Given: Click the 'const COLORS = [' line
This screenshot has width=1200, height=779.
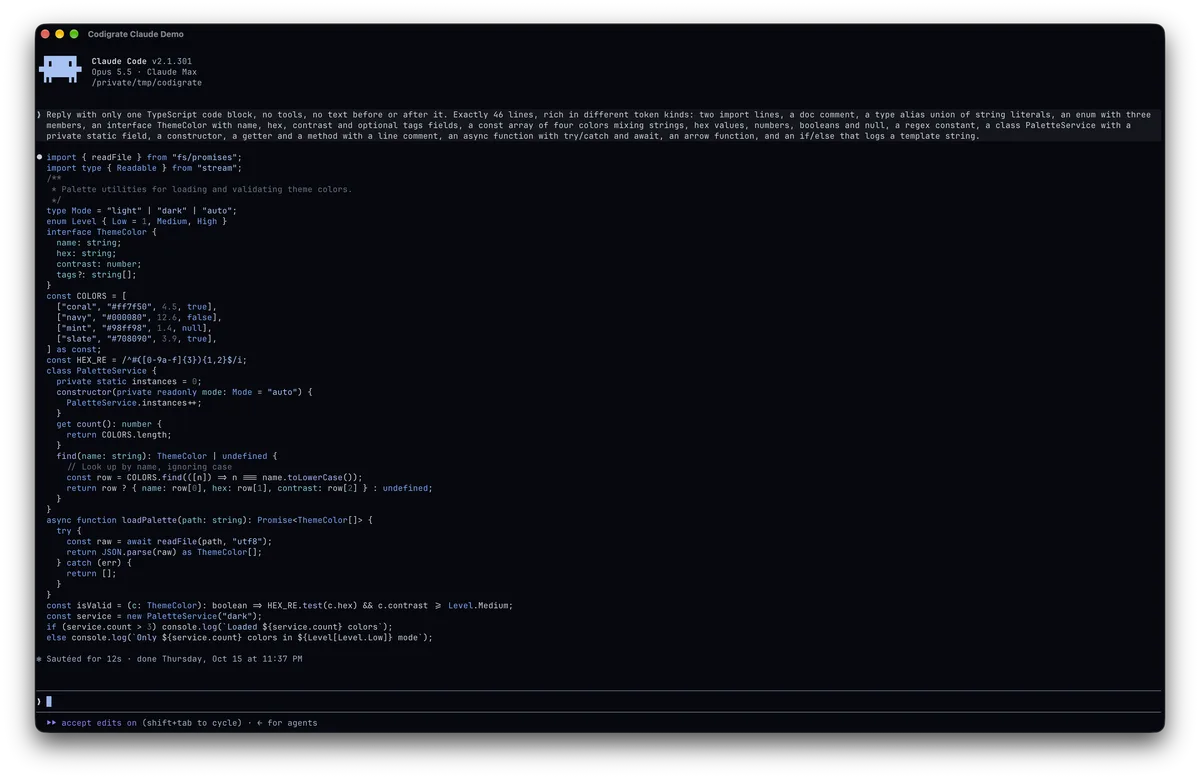Looking at the screenshot, I should pos(87,296).
